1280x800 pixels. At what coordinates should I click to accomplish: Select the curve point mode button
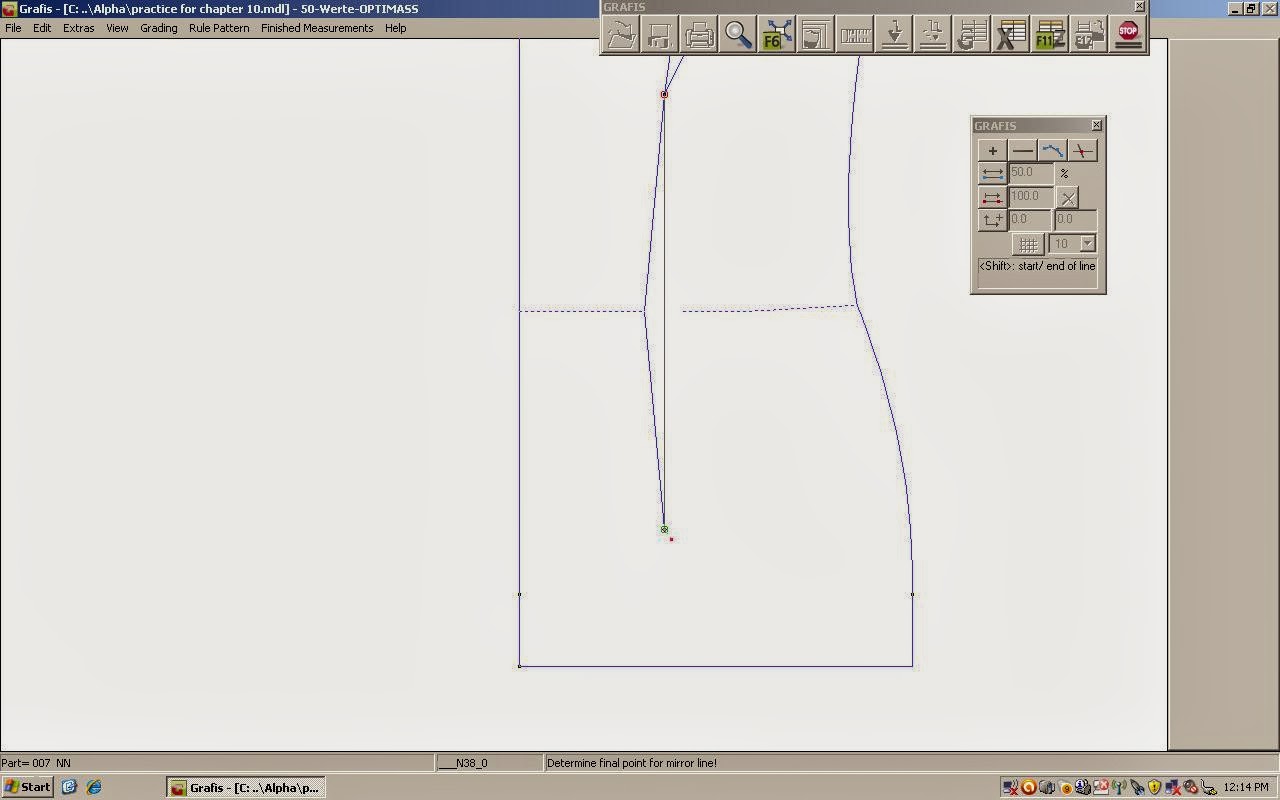pyautogui.click(x=1052, y=151)
